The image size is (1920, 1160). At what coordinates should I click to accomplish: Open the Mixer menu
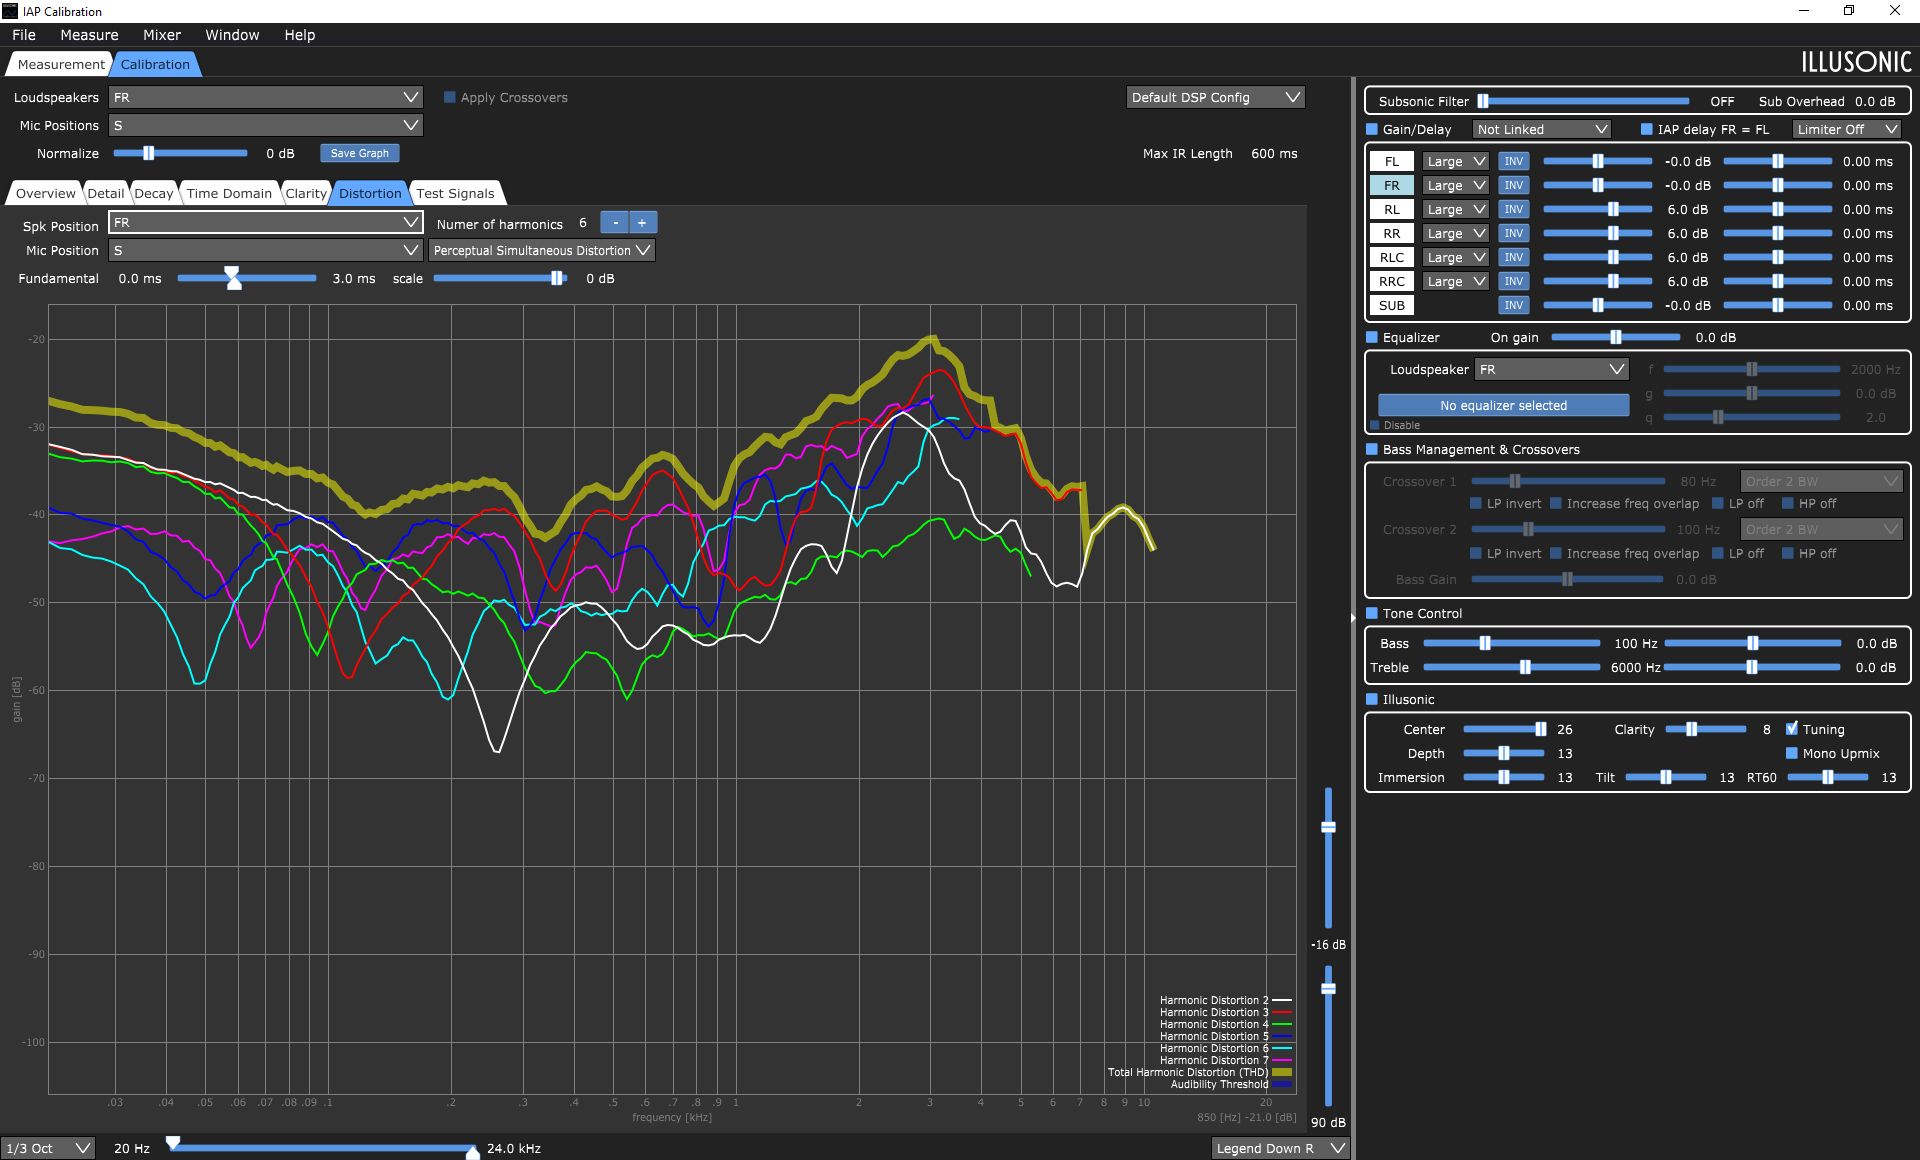(x=162, y=35)
